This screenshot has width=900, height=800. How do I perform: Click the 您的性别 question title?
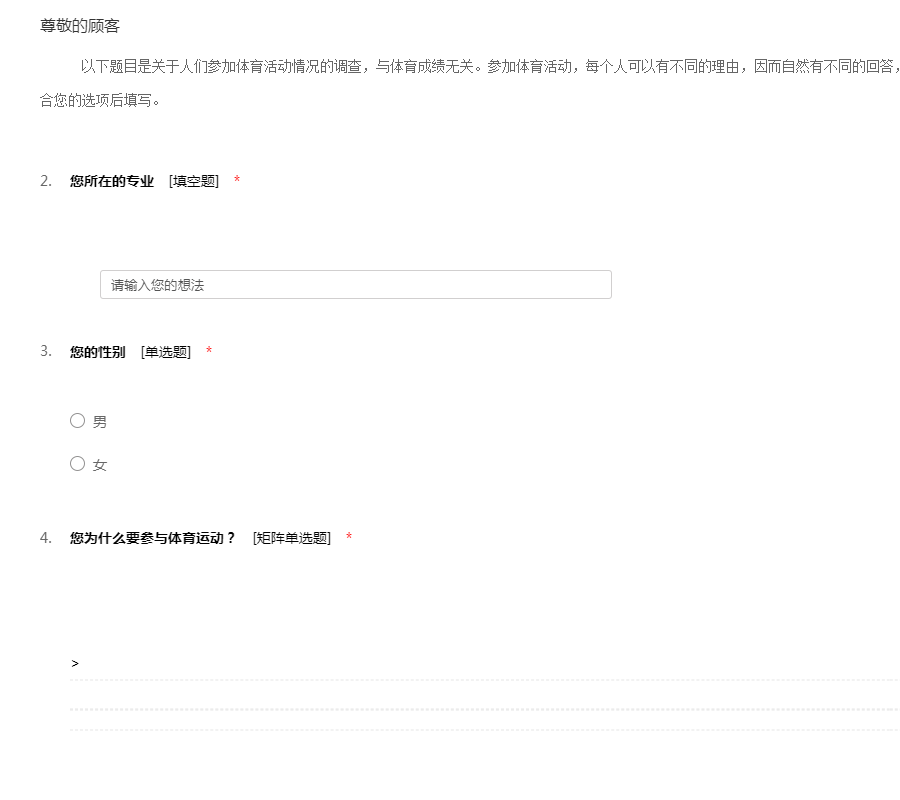point(98,352)
